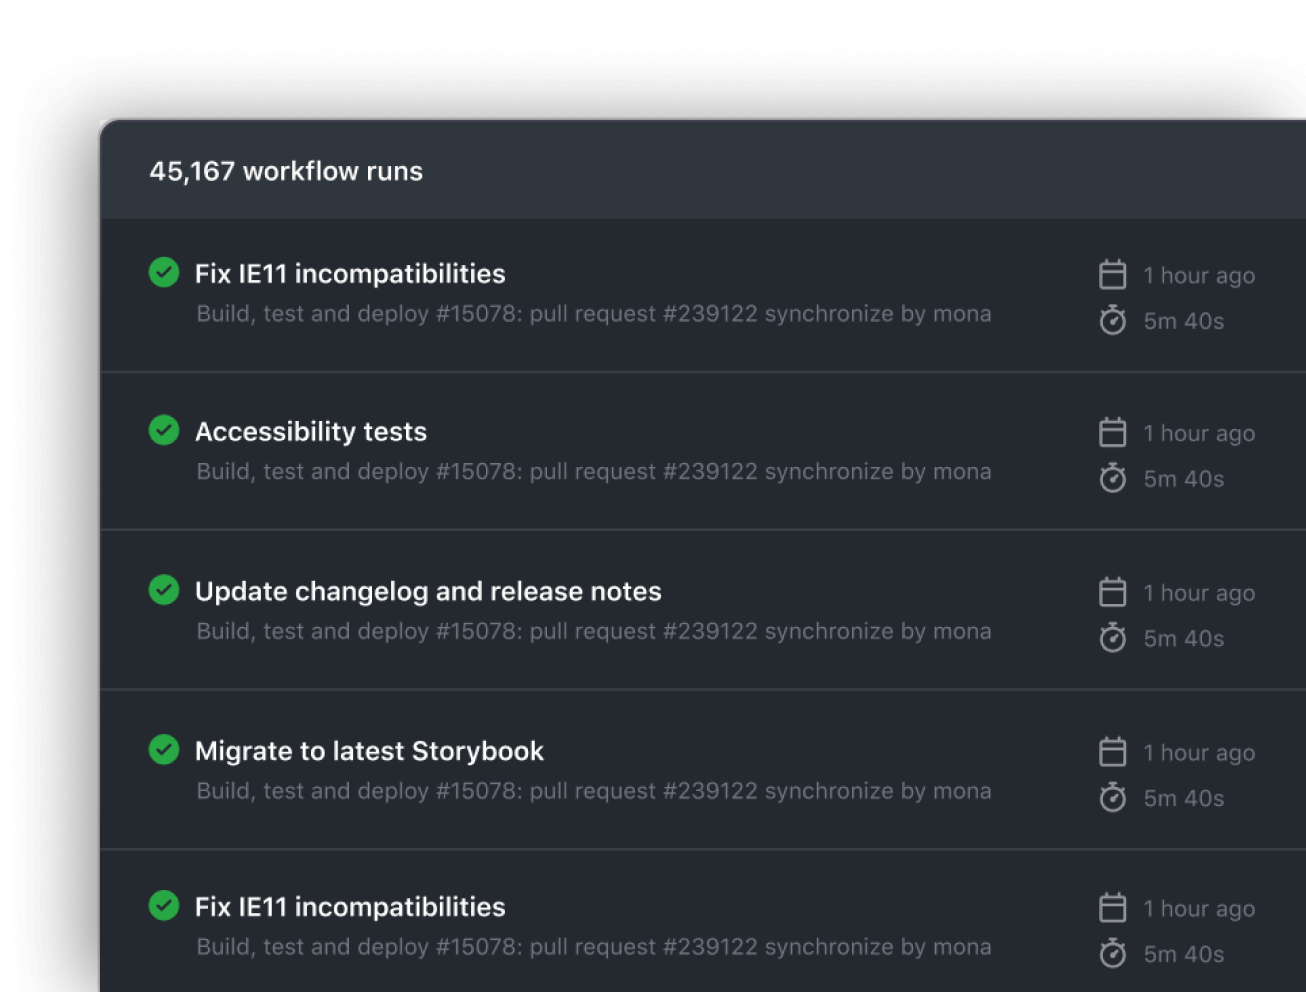
Task: Open the last Fix IE11 incompatibilities run
Action: 350,907
